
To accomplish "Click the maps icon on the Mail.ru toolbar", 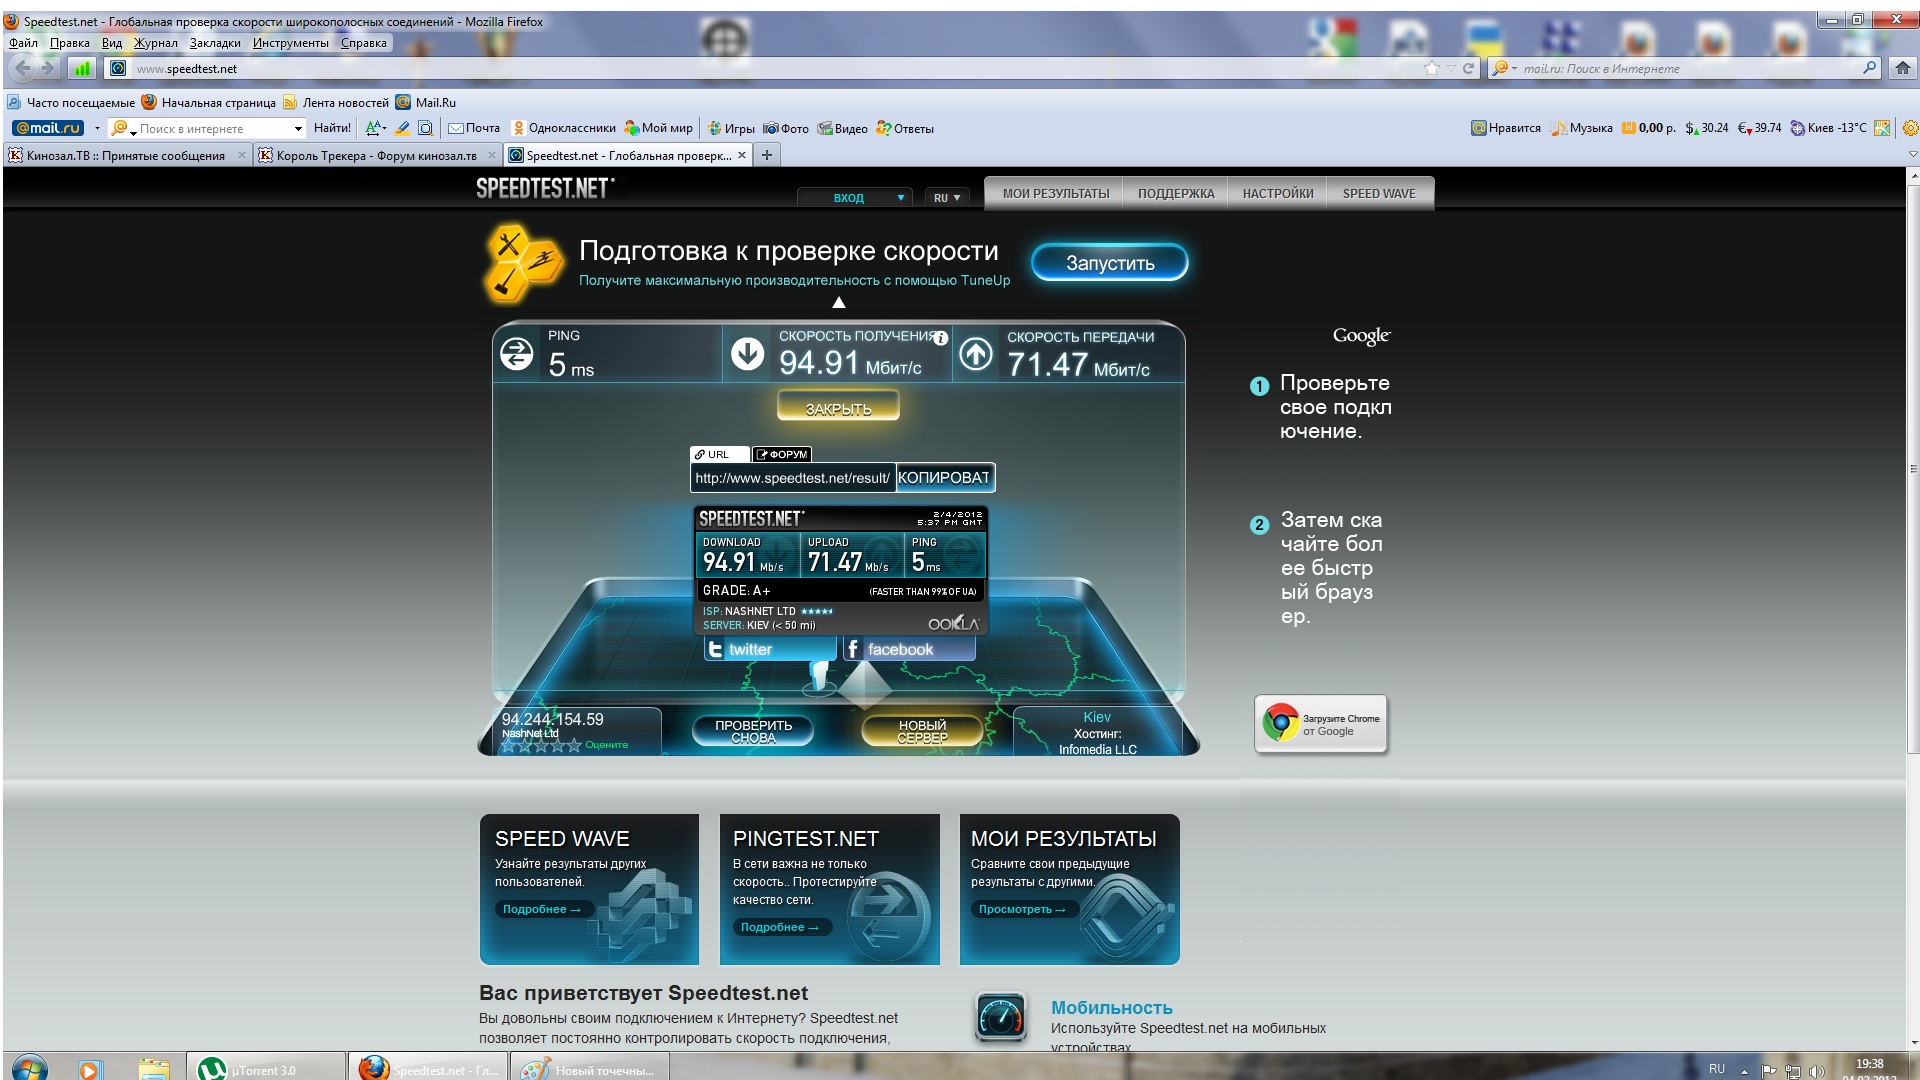I will pos(1882,128).
